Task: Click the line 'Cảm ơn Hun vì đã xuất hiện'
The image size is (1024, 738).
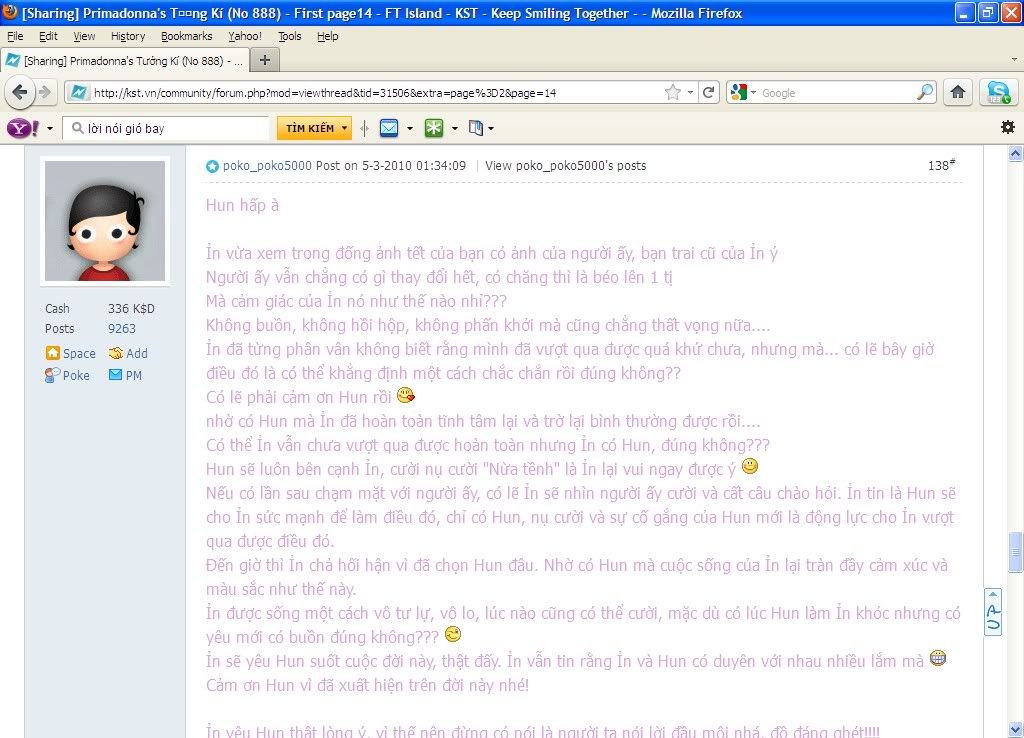Action: coord(367,684)
